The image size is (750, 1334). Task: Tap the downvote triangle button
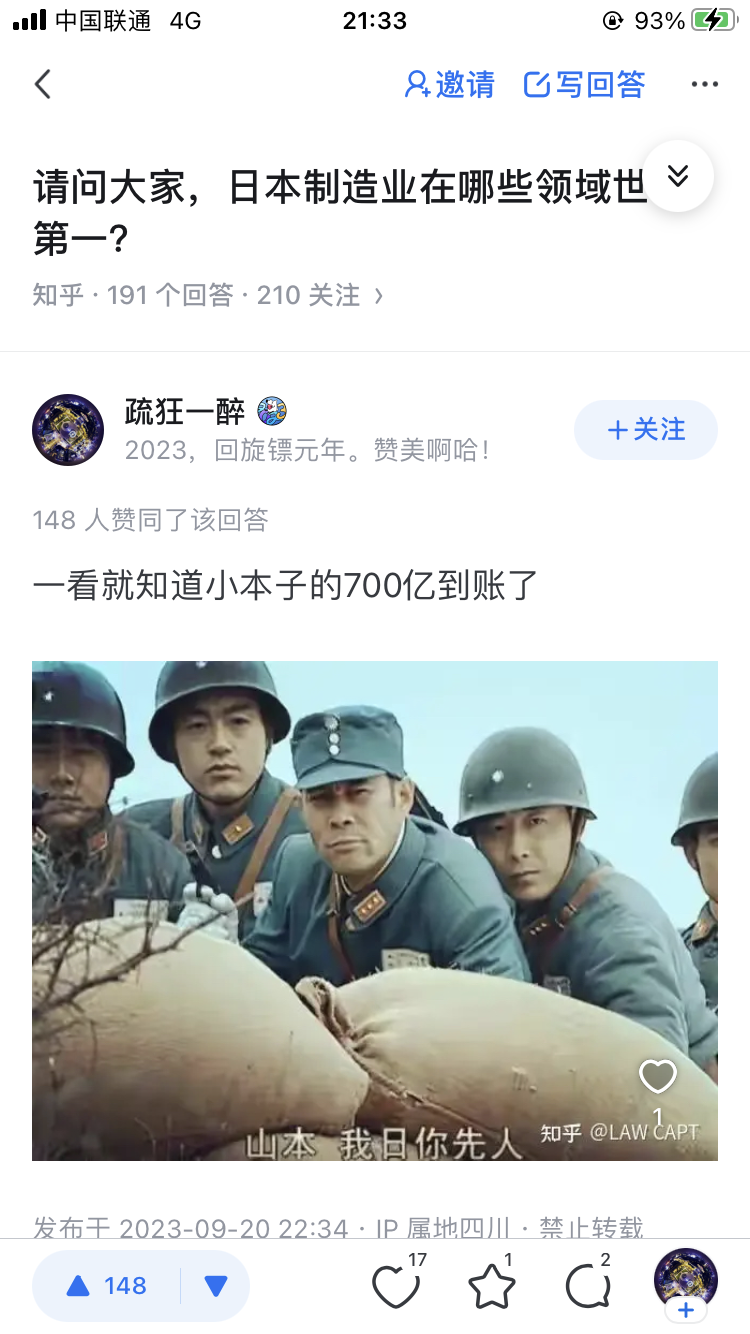(x=215, y=1286)
